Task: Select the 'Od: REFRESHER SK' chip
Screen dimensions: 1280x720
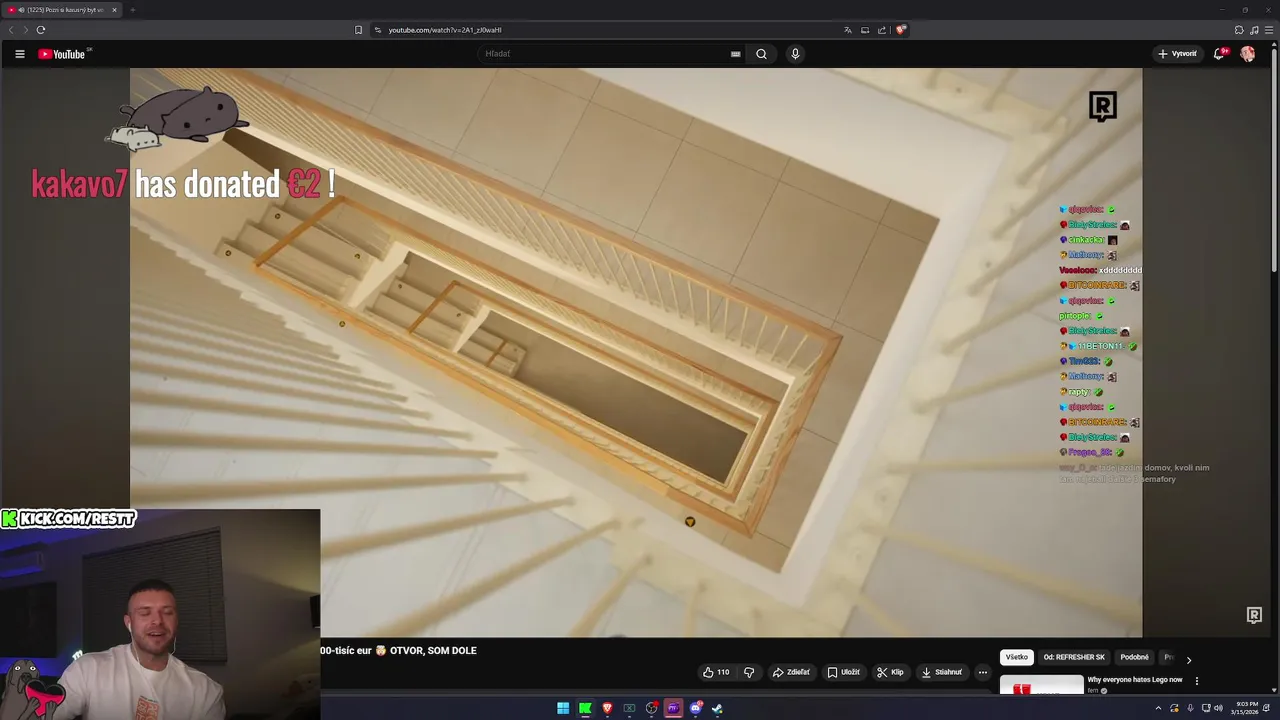Action: (x=1074, y=657)
